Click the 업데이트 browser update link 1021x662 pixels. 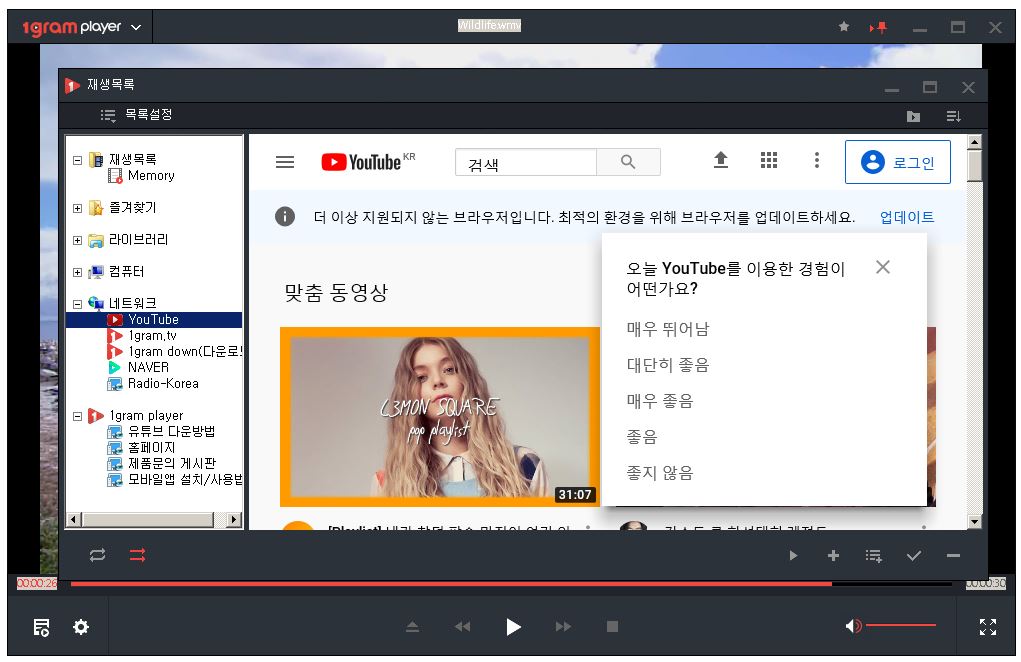point(906,217)
